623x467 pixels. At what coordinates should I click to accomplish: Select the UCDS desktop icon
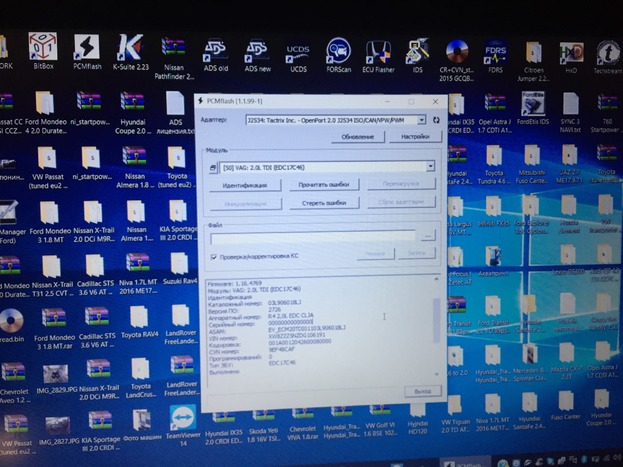click(x=298, y=52)
